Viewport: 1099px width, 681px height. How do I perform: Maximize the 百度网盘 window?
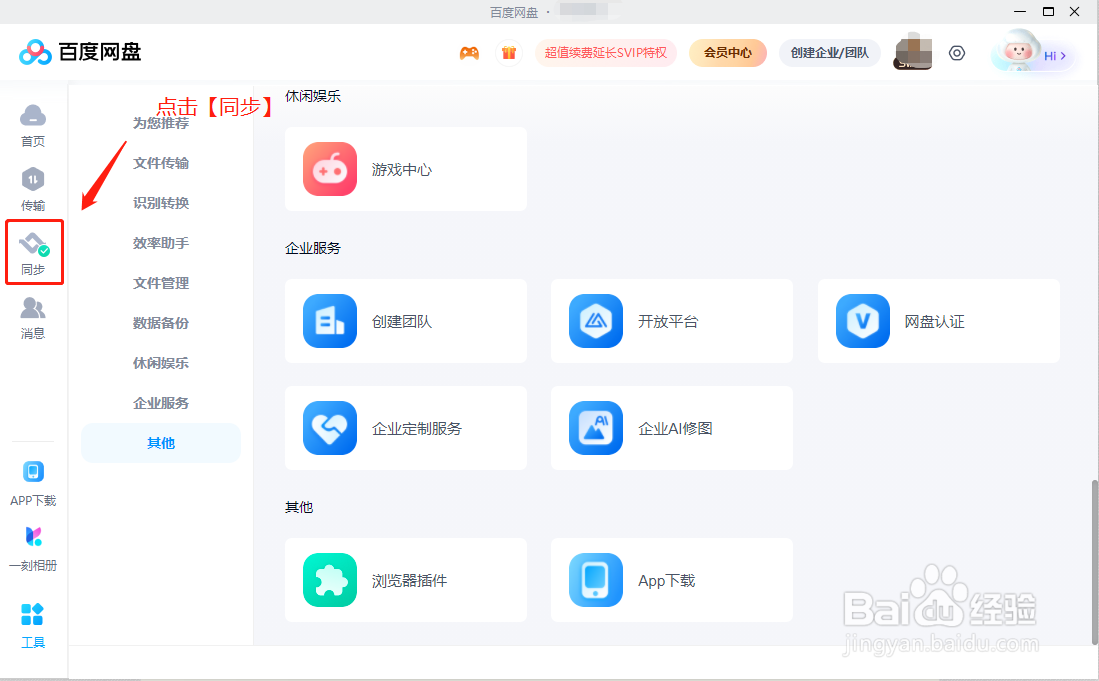tap(1049, 12)
